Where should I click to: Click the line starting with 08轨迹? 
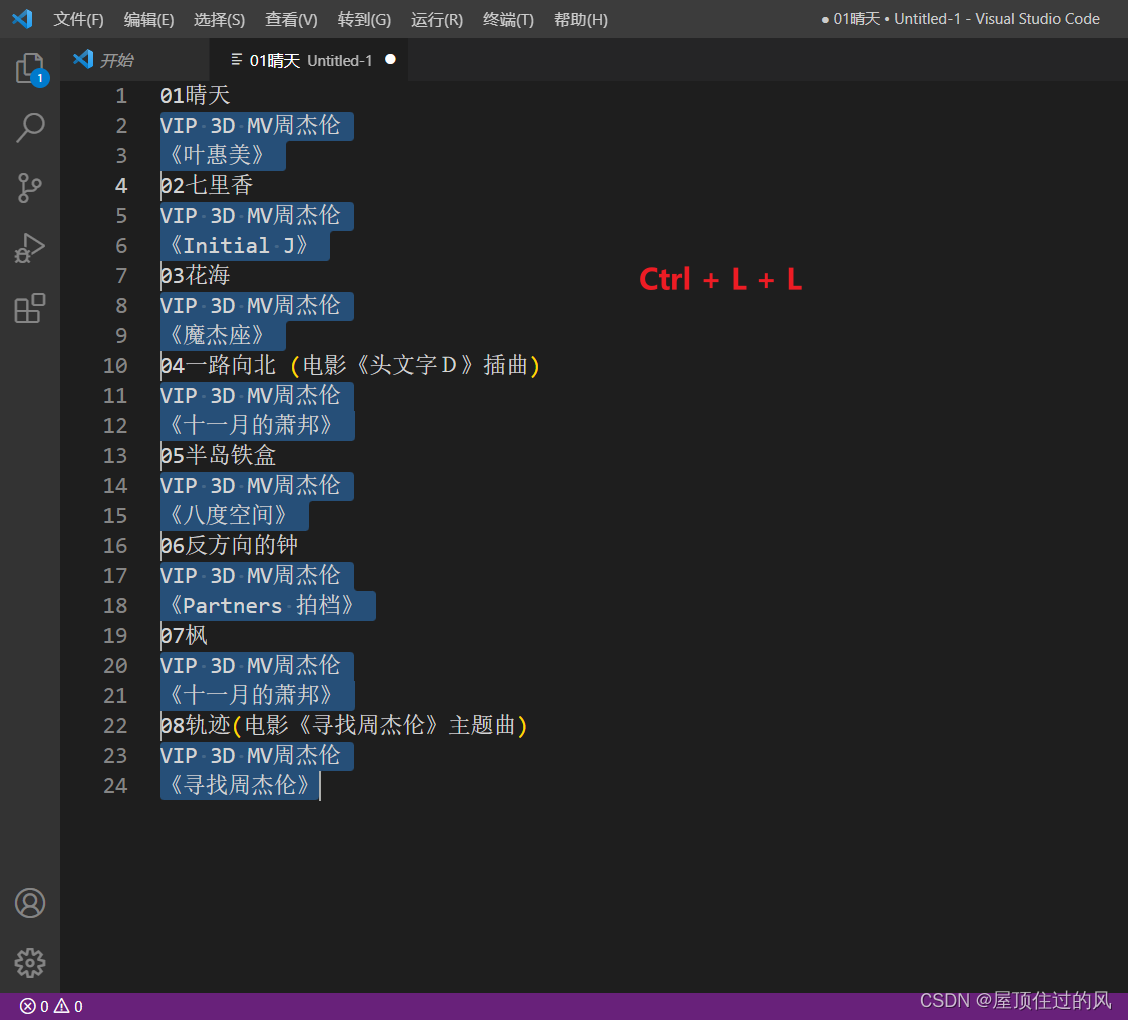[344, 725]
